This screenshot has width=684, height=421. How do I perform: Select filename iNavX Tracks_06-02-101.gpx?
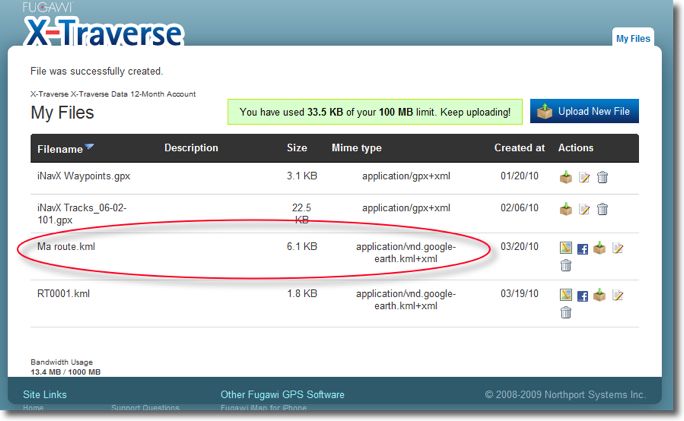82,214
